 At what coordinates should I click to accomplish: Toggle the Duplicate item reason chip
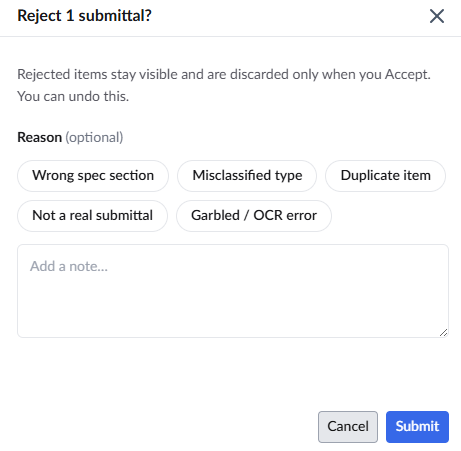[385, 176]
